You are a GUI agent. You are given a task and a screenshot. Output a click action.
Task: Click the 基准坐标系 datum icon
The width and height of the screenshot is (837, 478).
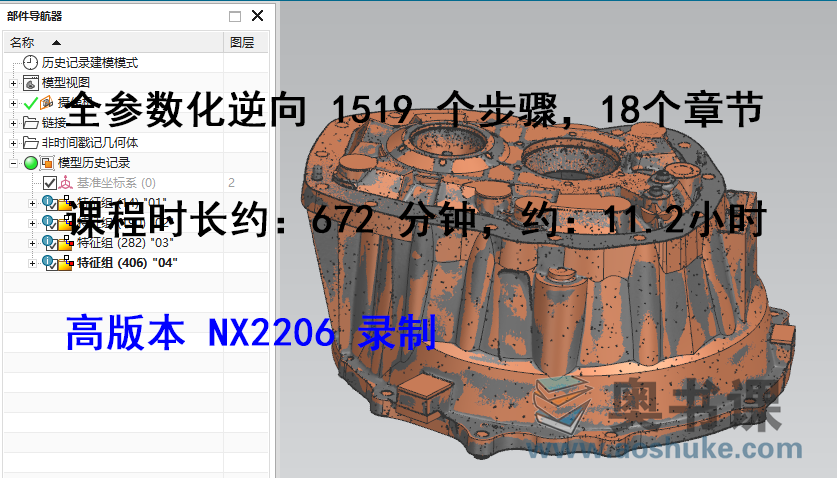tap(66, 183)
